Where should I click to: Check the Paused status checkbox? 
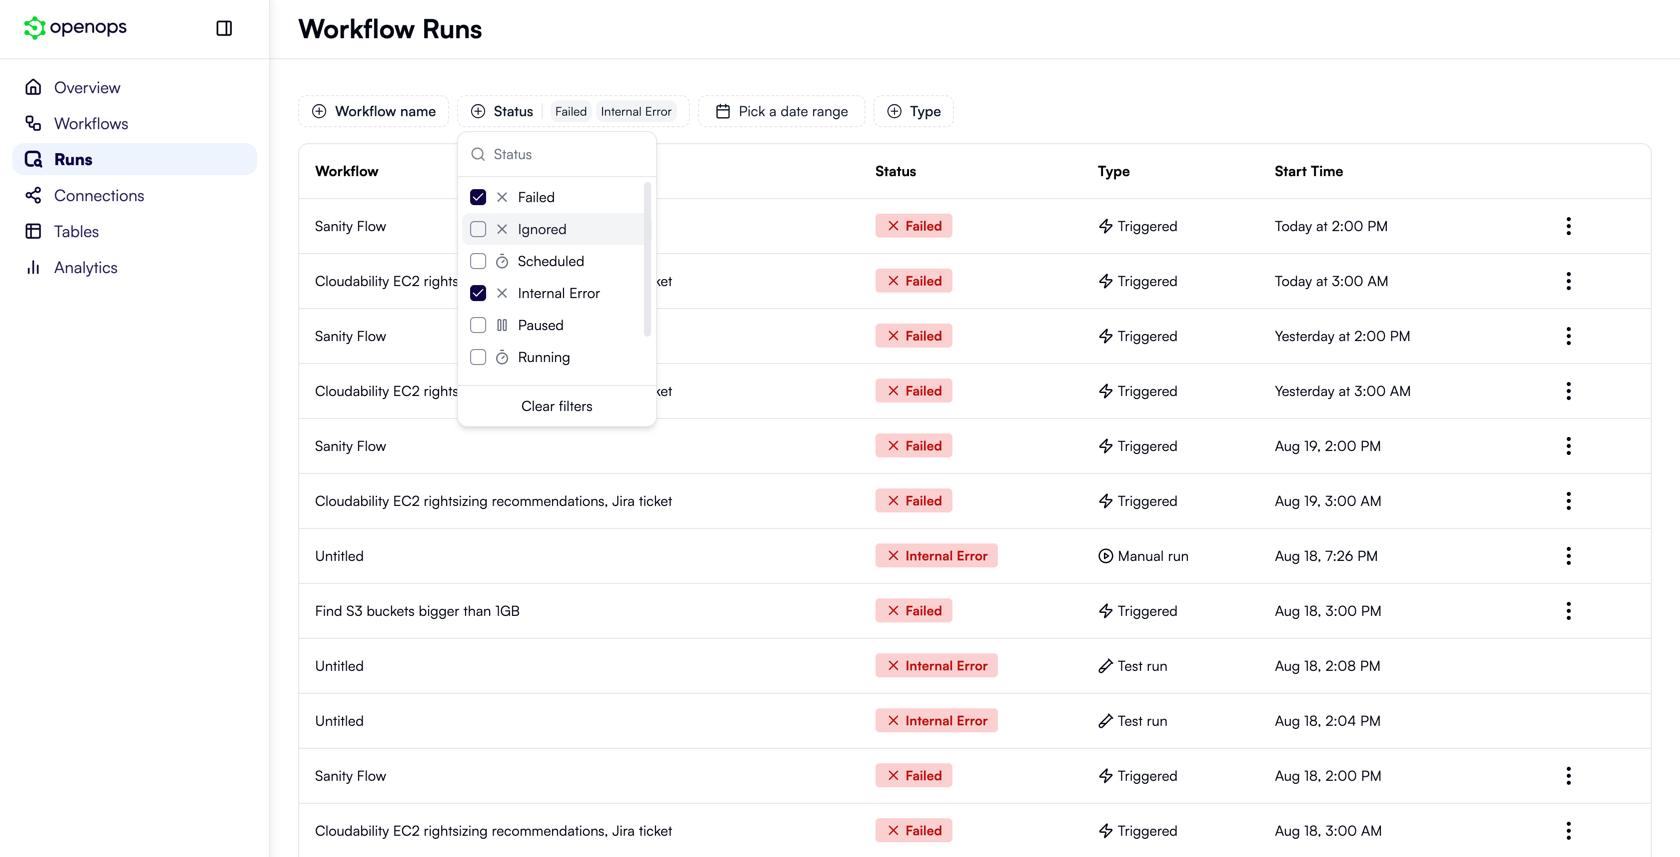(x=478, y=325)
